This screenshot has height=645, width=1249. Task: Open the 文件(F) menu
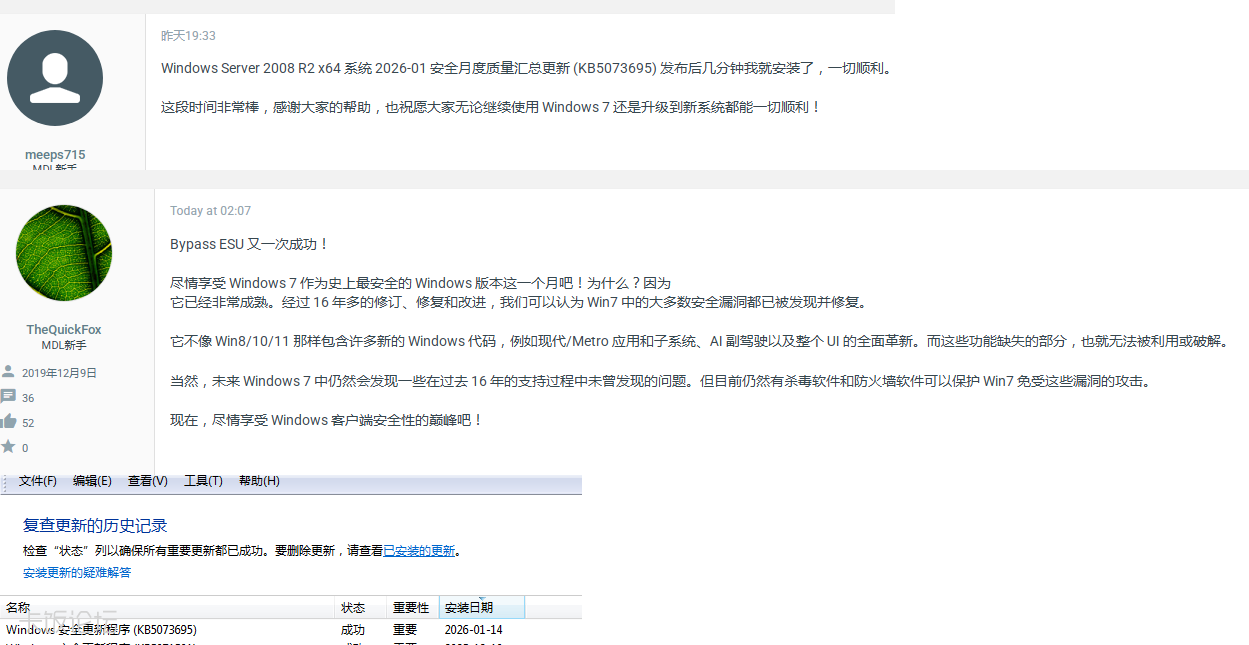point(38,481)
